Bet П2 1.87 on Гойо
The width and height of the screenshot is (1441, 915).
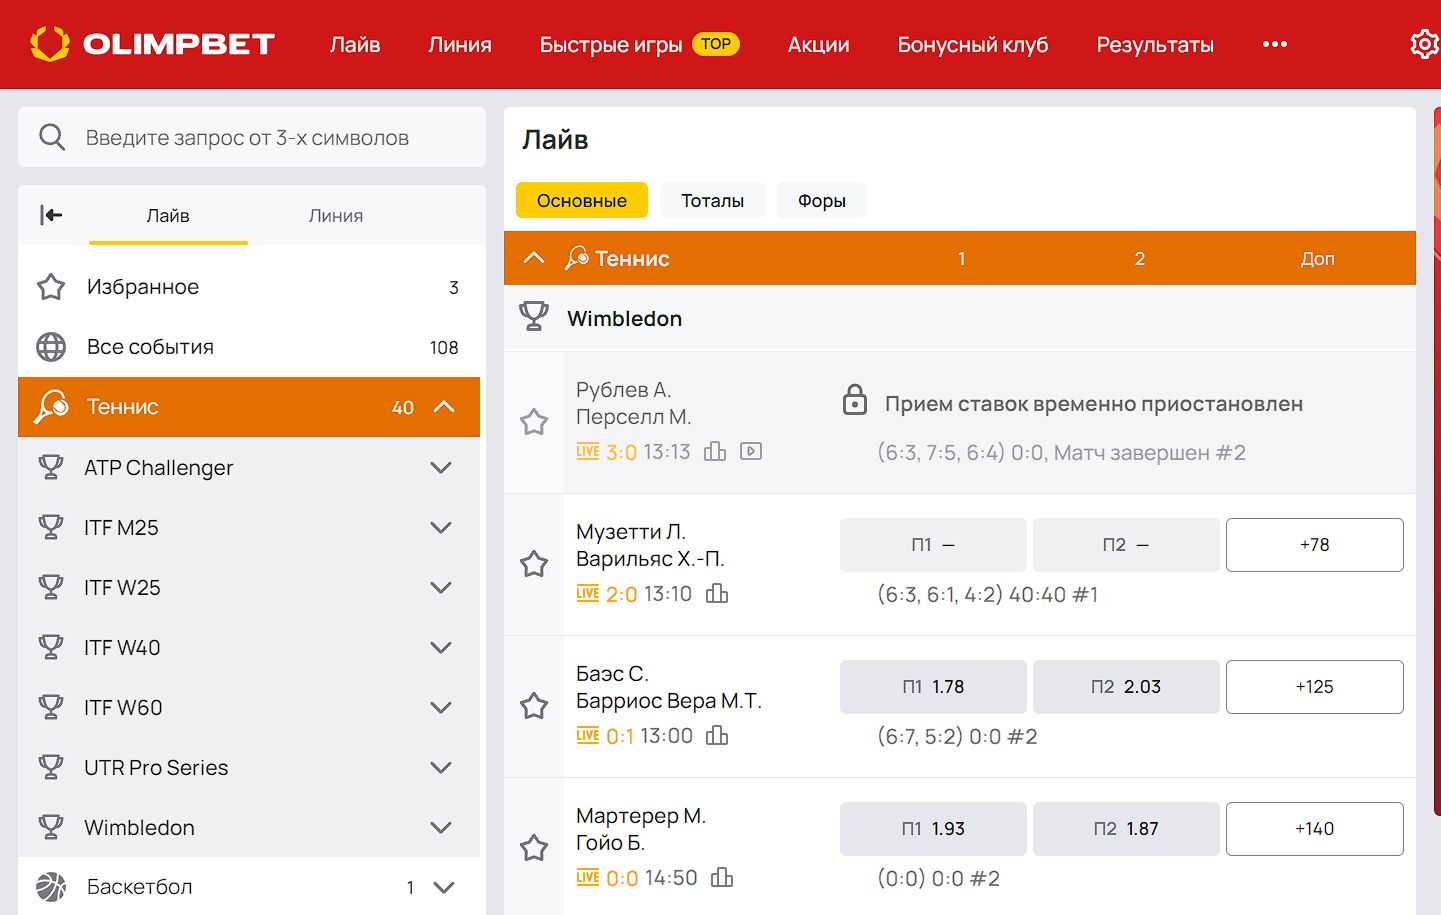(x=1126, y=829)
